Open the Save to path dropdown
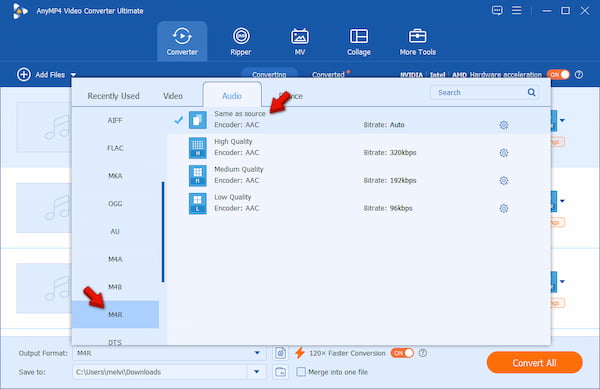Viewport: 600px width, 389px height. (x=257, y=372)
